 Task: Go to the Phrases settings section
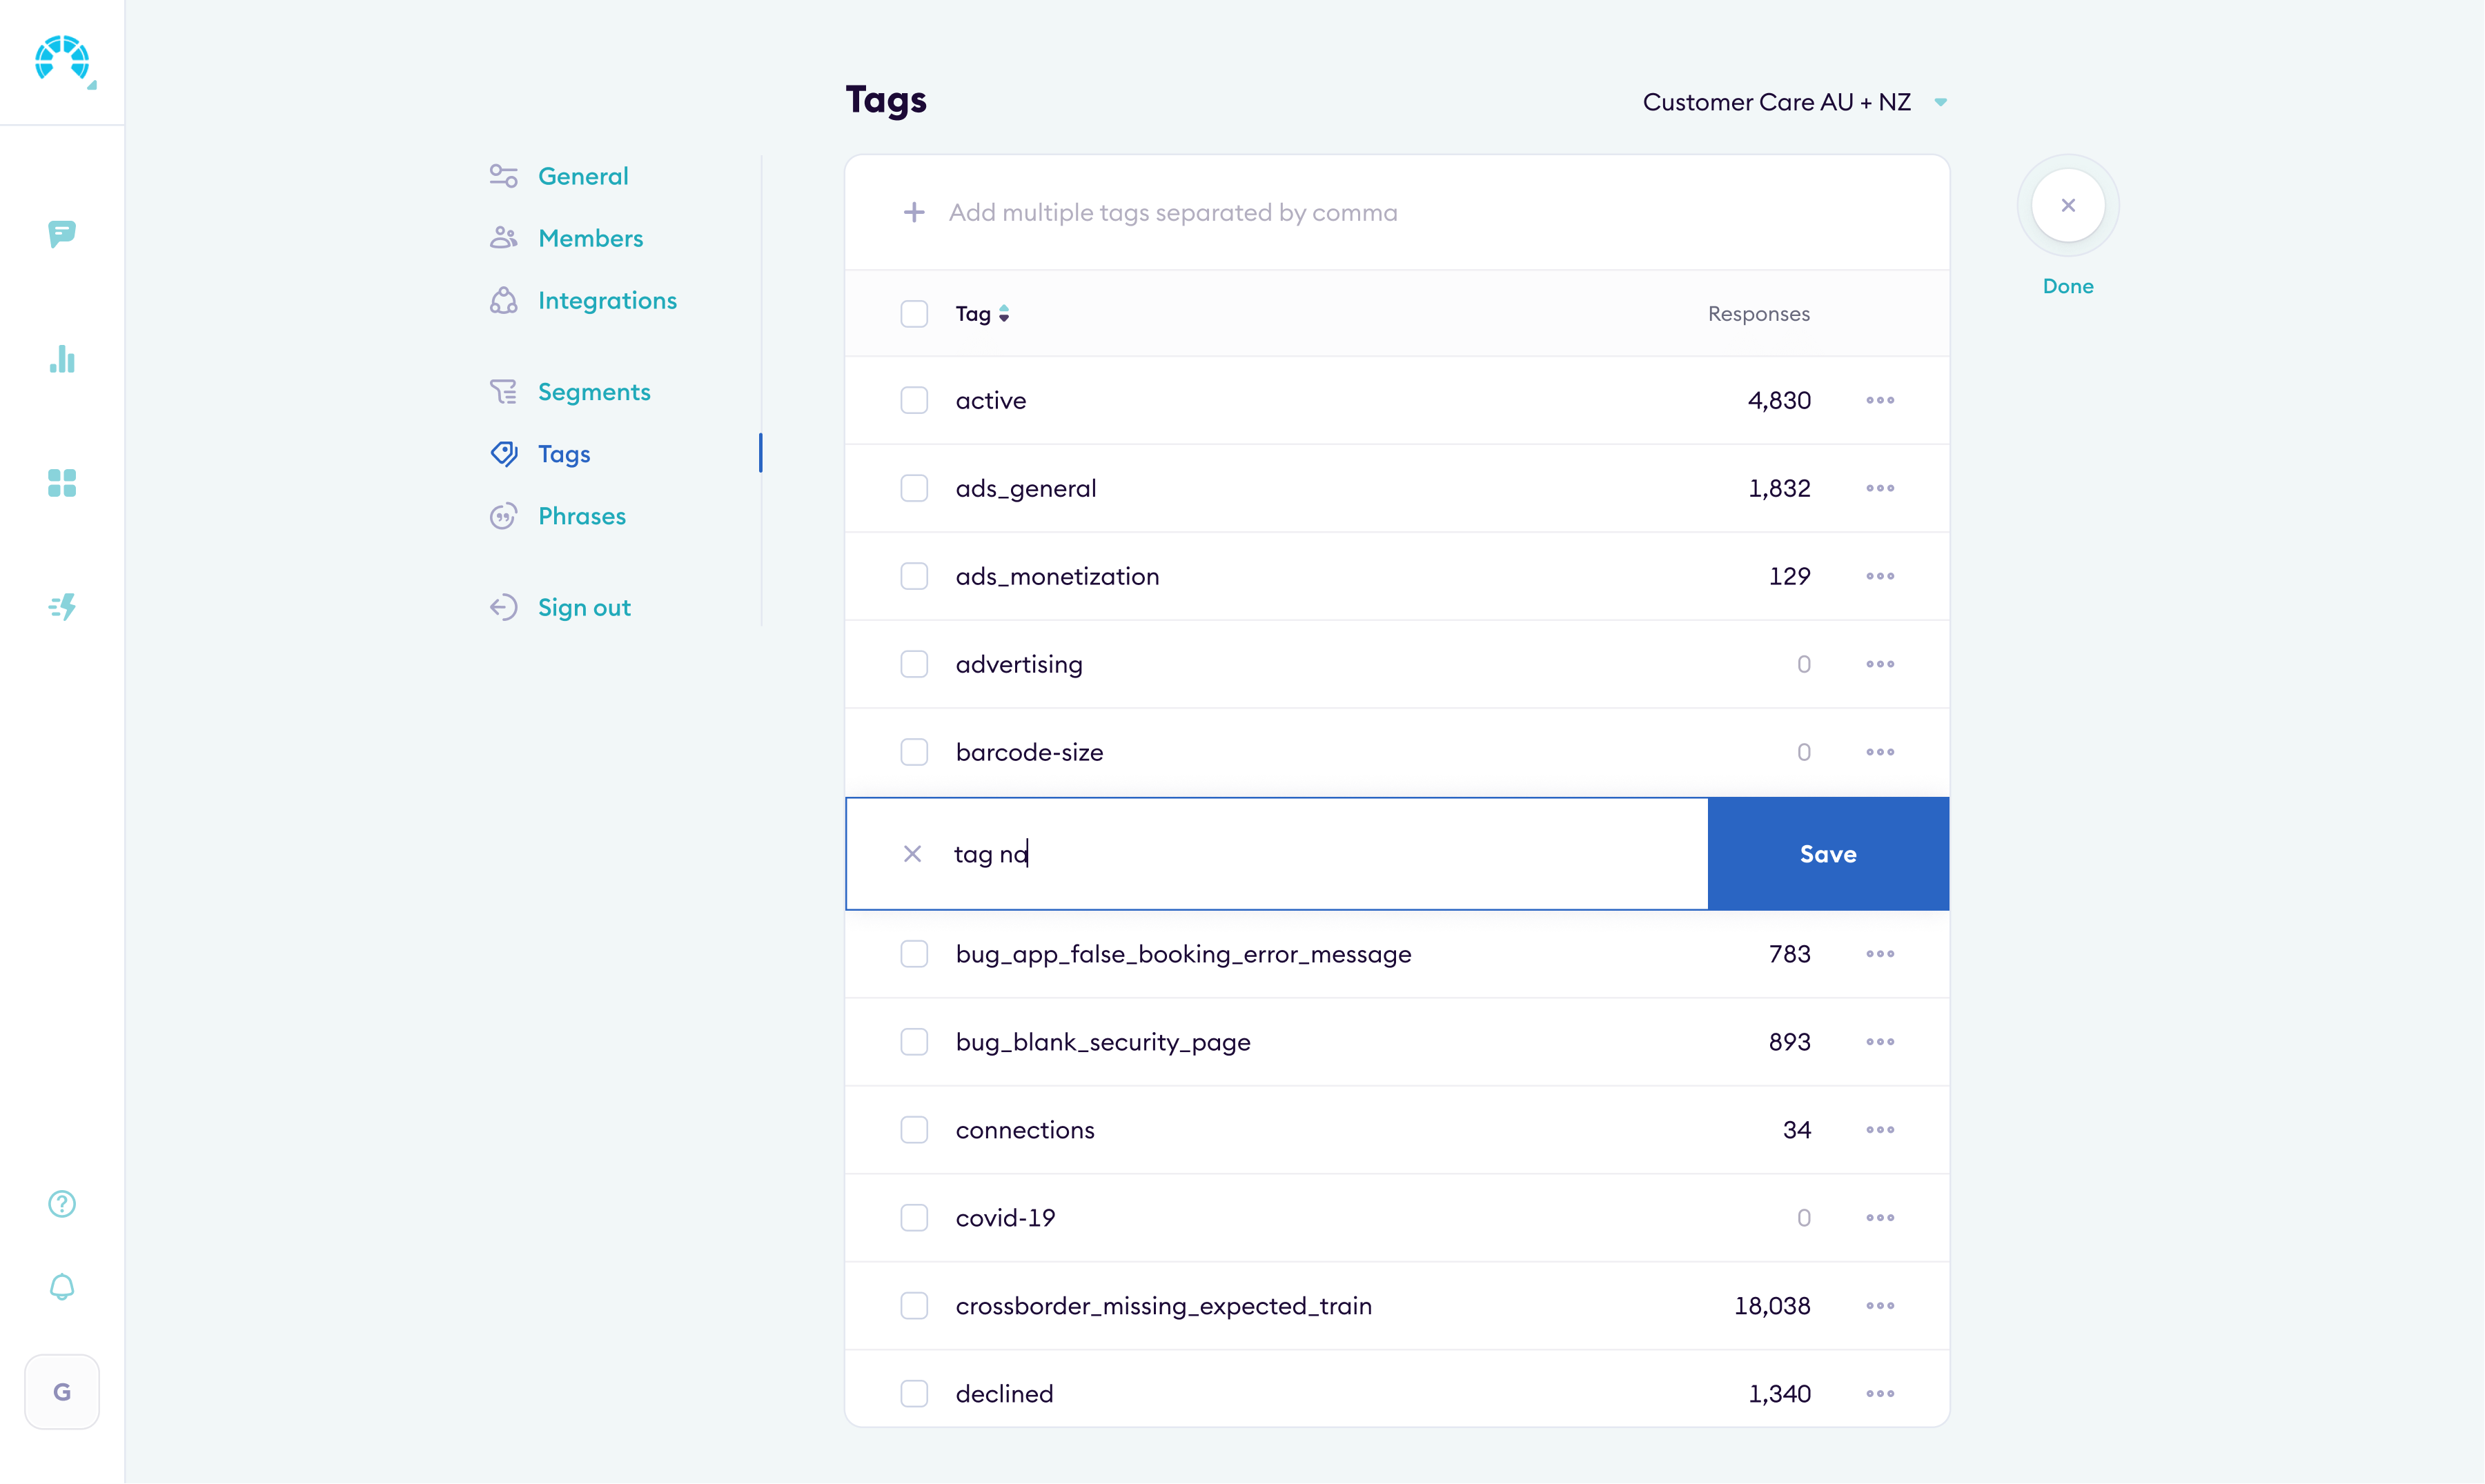pos(581,515)
